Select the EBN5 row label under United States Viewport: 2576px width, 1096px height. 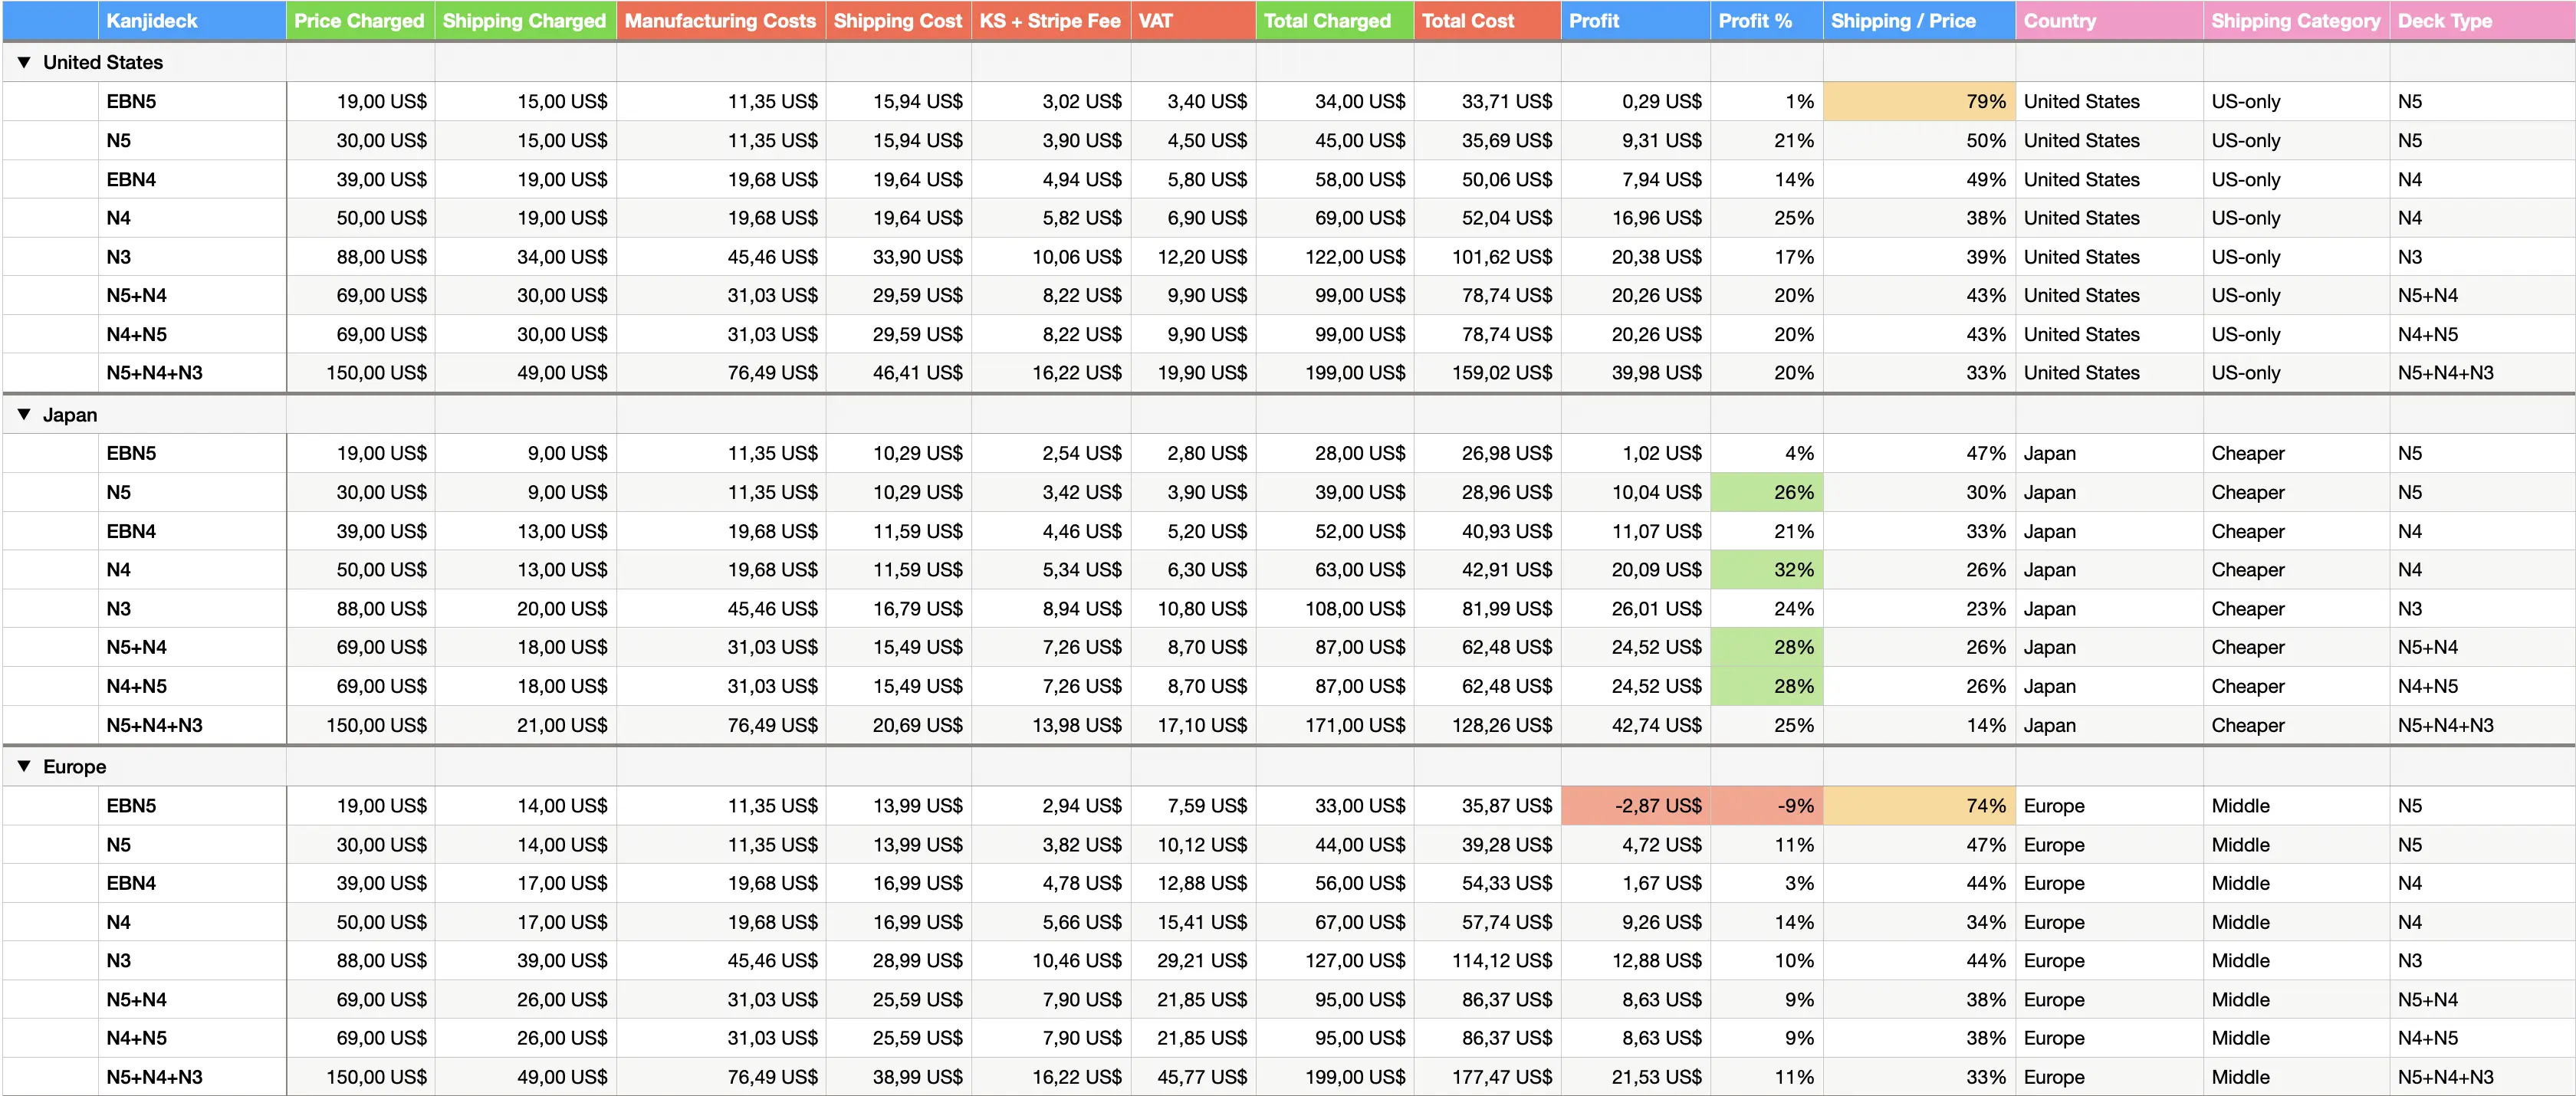click(132, 101)
